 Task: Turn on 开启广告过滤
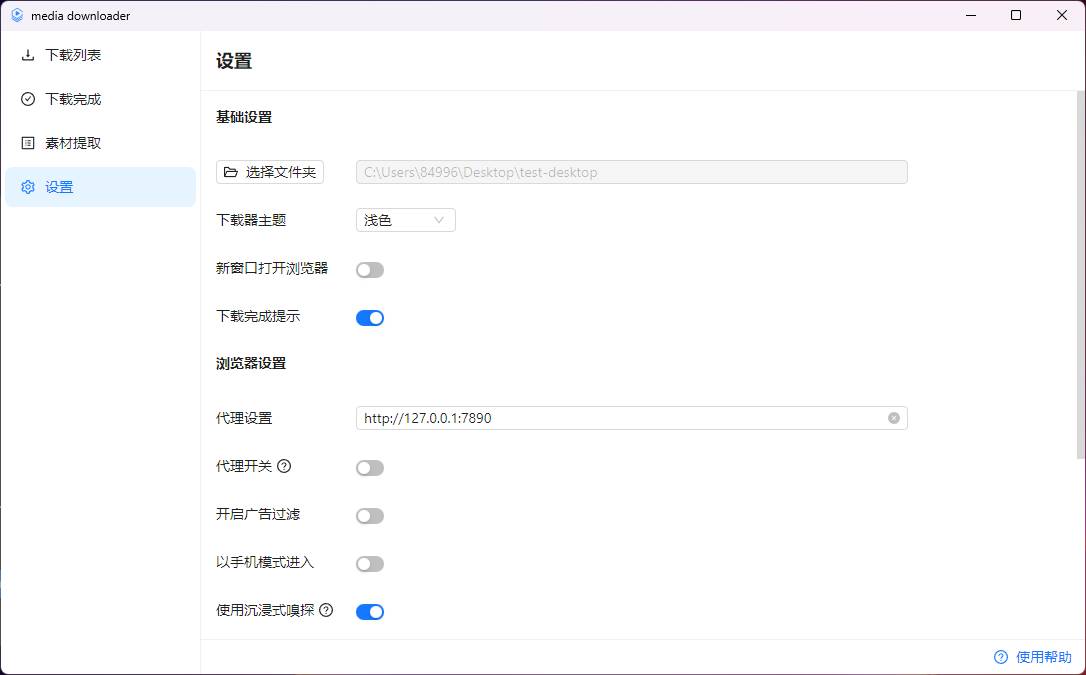click(x=369, y=515)
